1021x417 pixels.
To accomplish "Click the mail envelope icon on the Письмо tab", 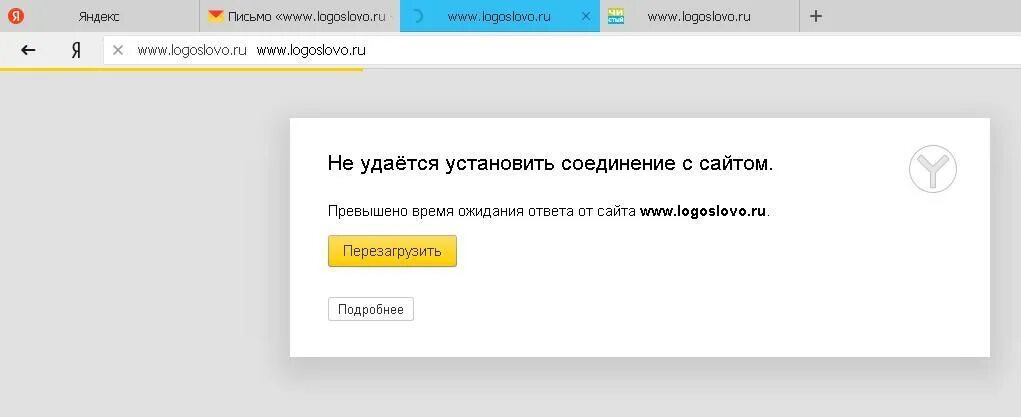I will pos(216,16).
